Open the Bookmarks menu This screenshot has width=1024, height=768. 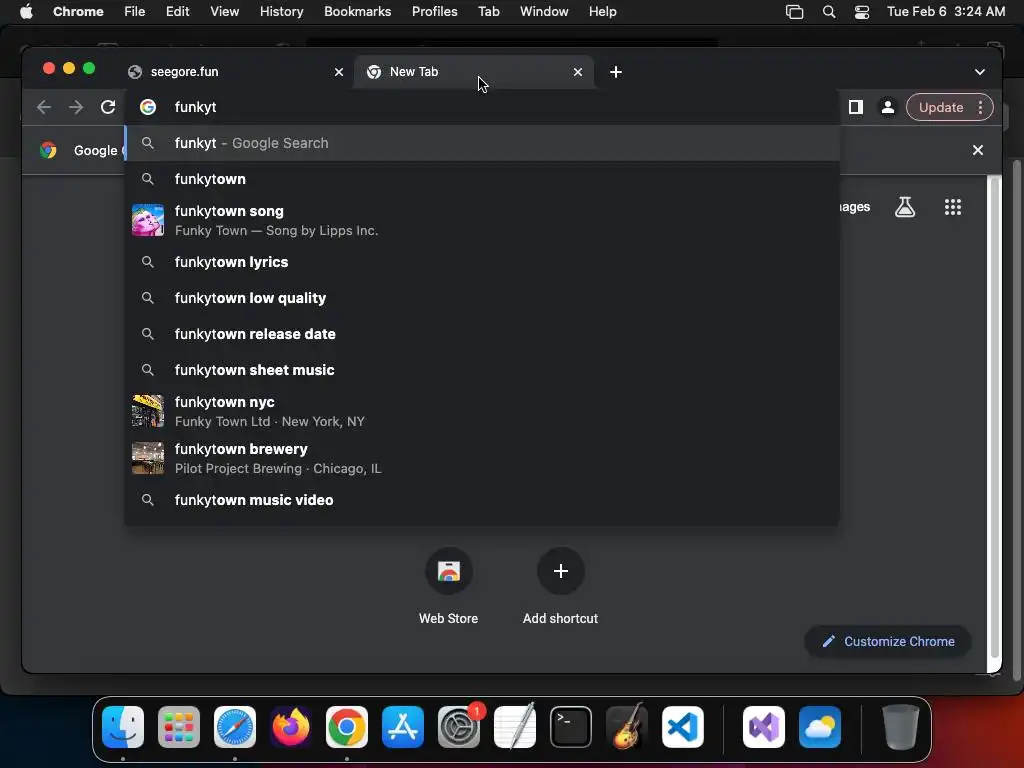[x=357, y=12]
